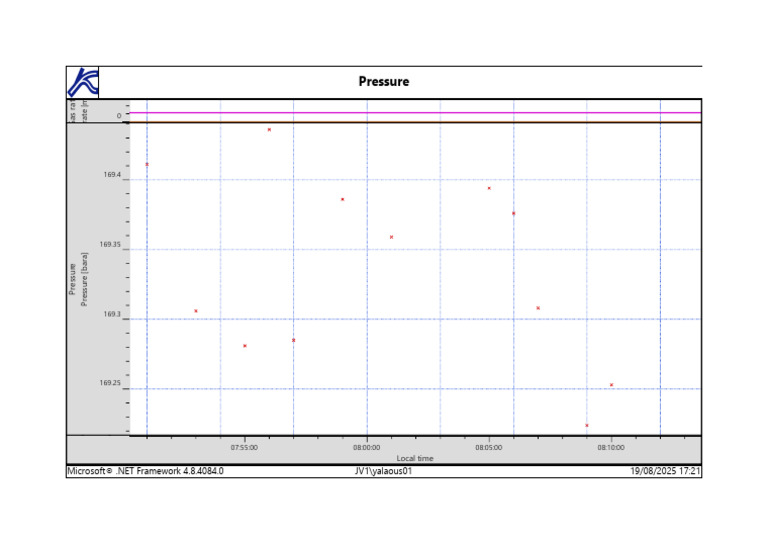Select the "Local time" axis caption
The height and width of the screenshot is (543, 768).
point(415,458)
